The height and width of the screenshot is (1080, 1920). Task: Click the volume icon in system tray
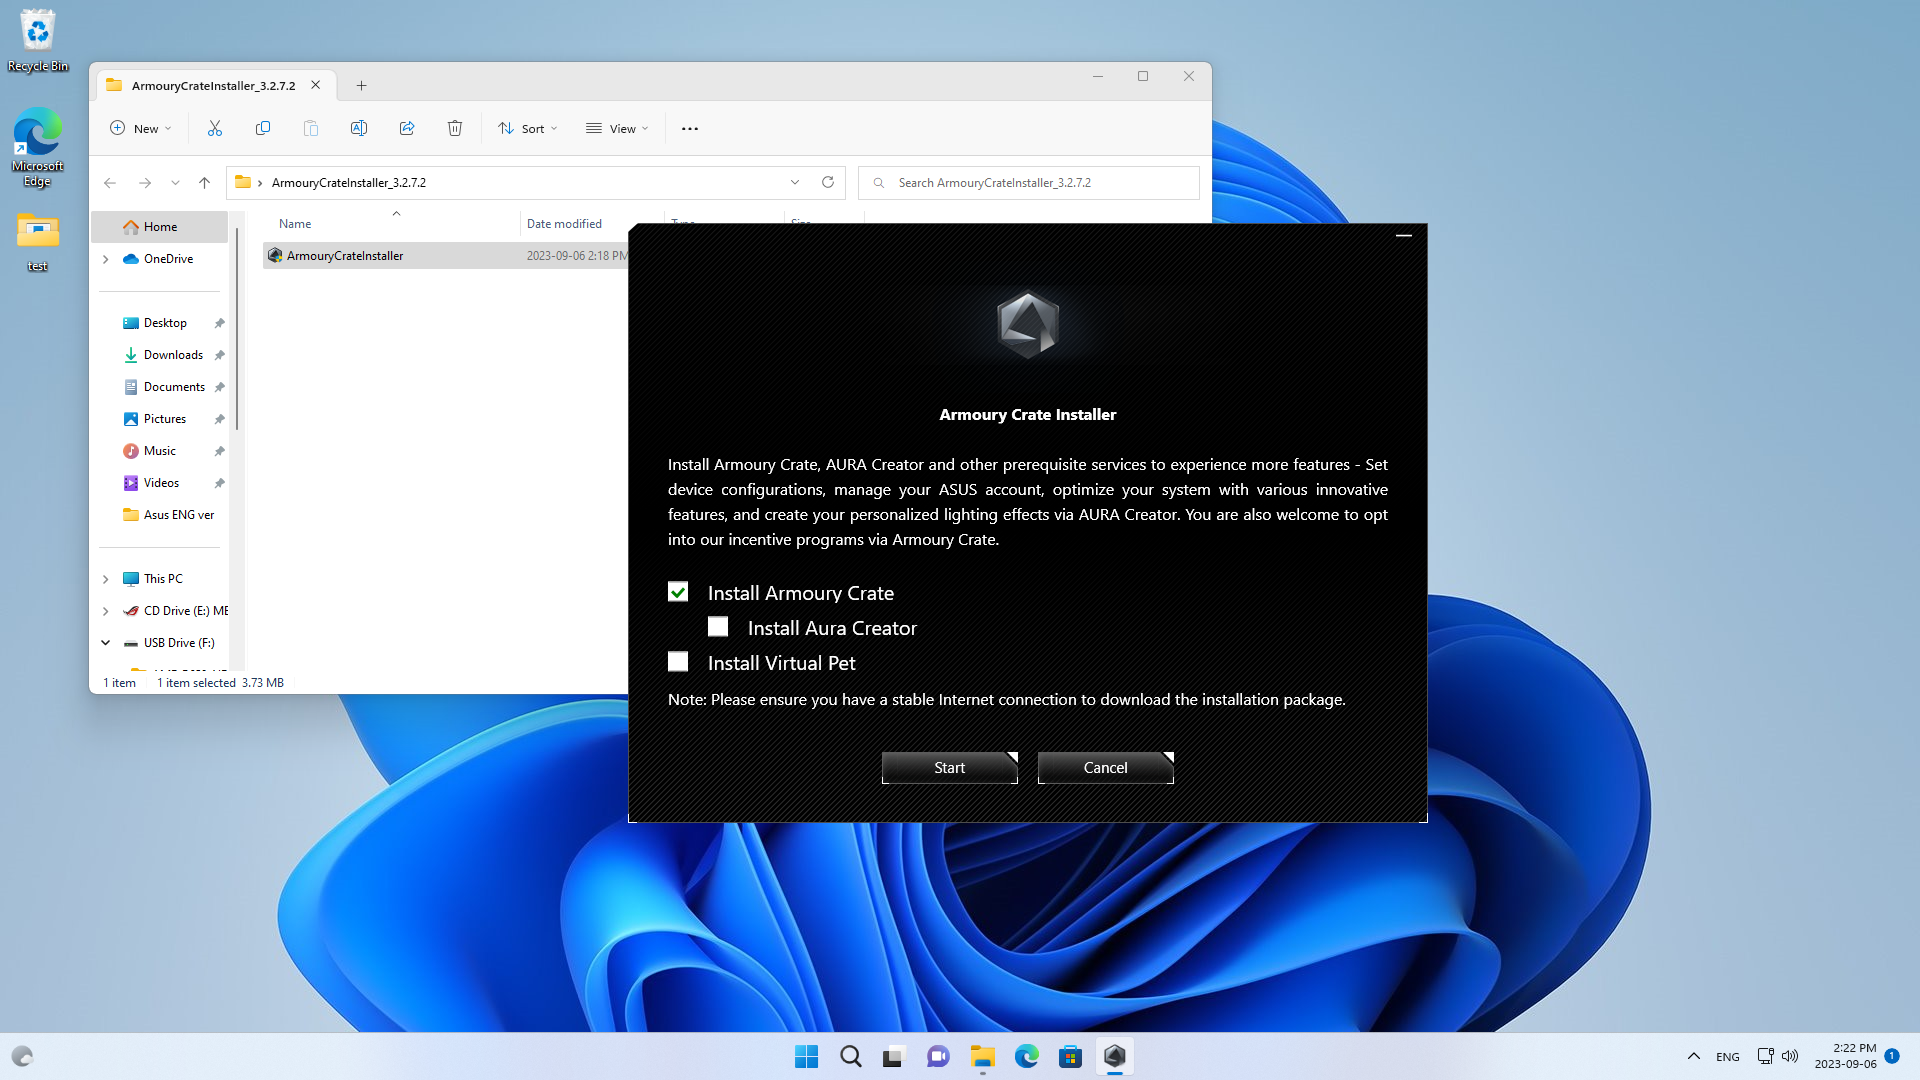coord(1790,1056)
